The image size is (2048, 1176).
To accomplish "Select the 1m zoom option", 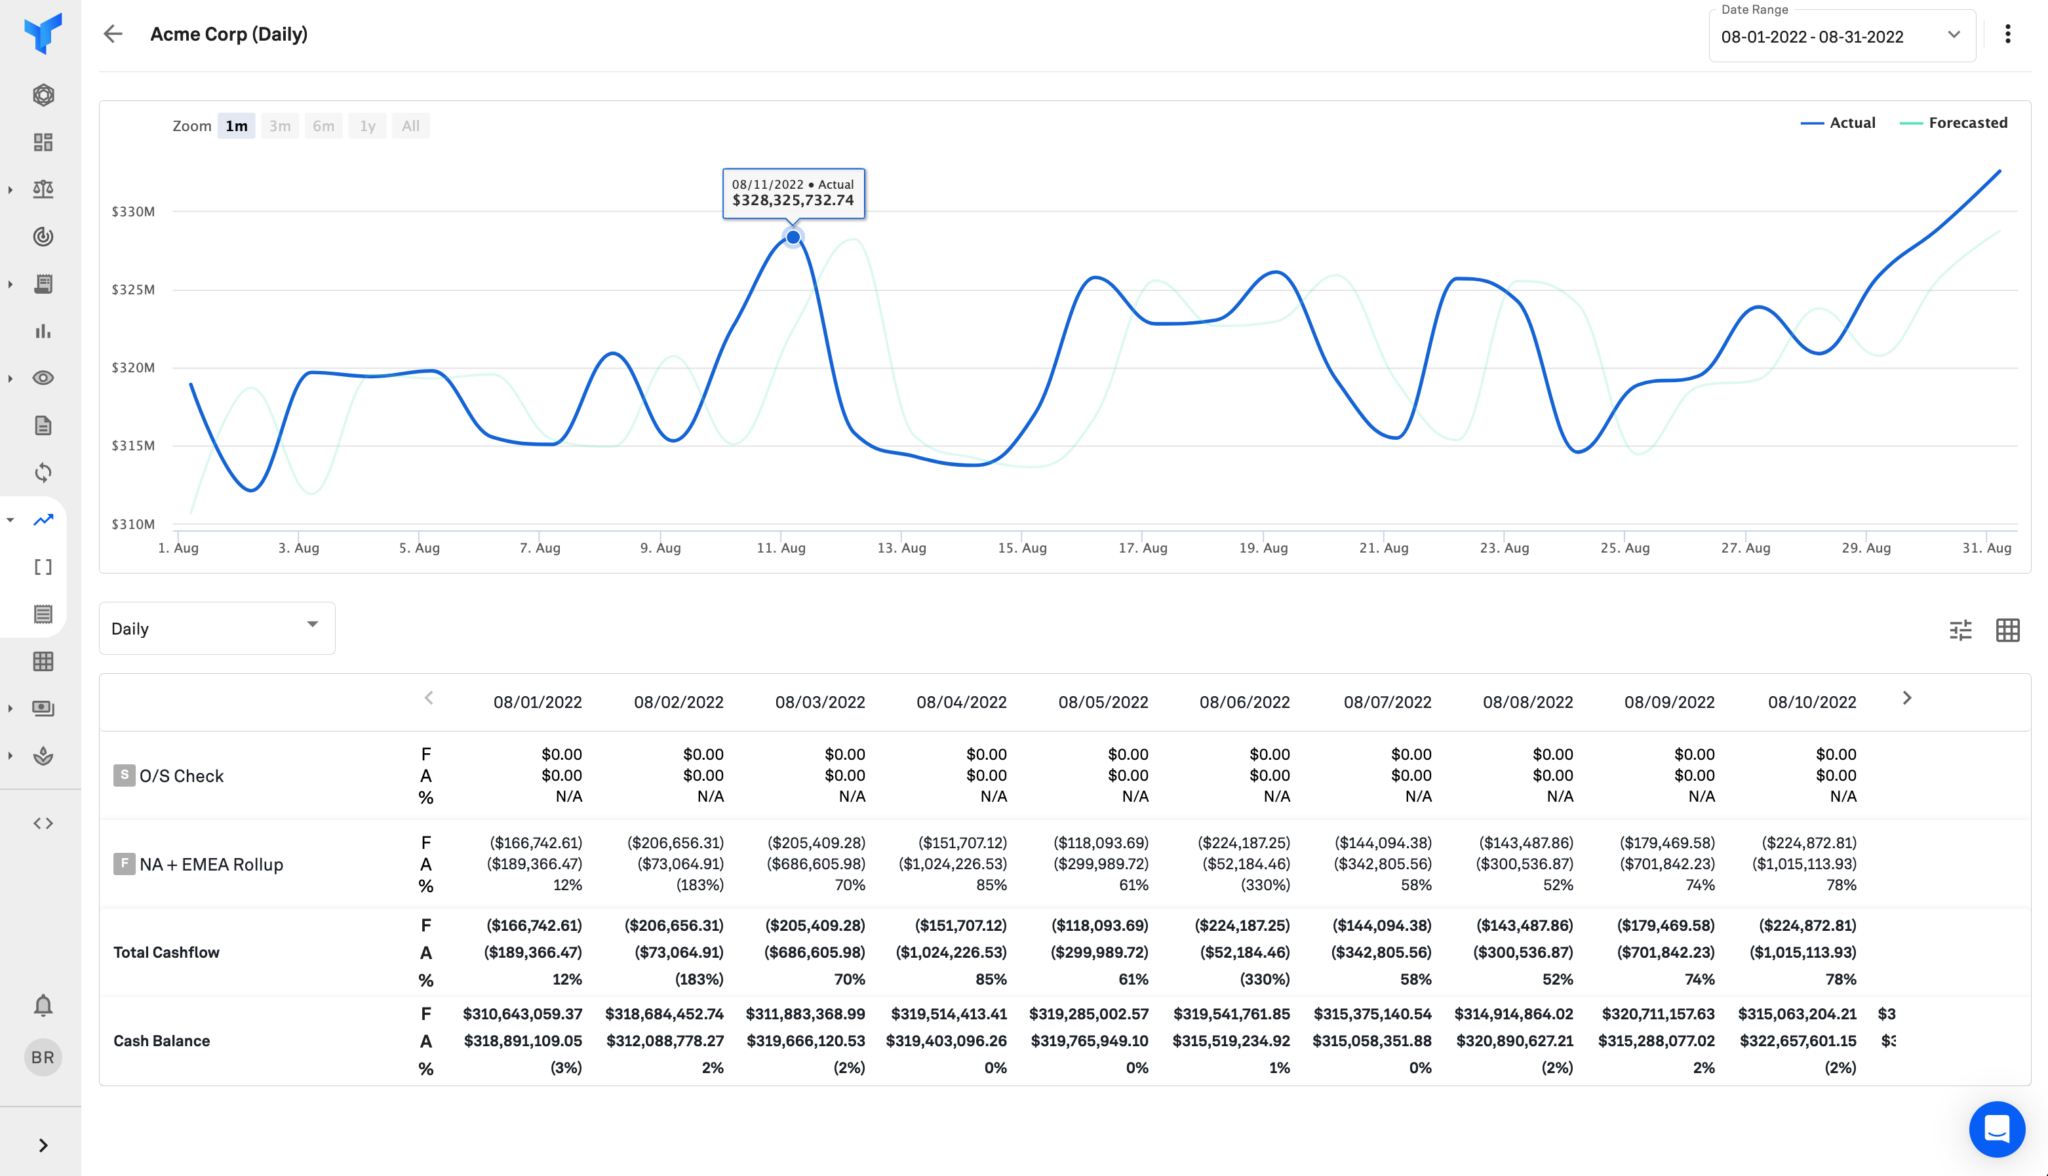I will (236, 126).
